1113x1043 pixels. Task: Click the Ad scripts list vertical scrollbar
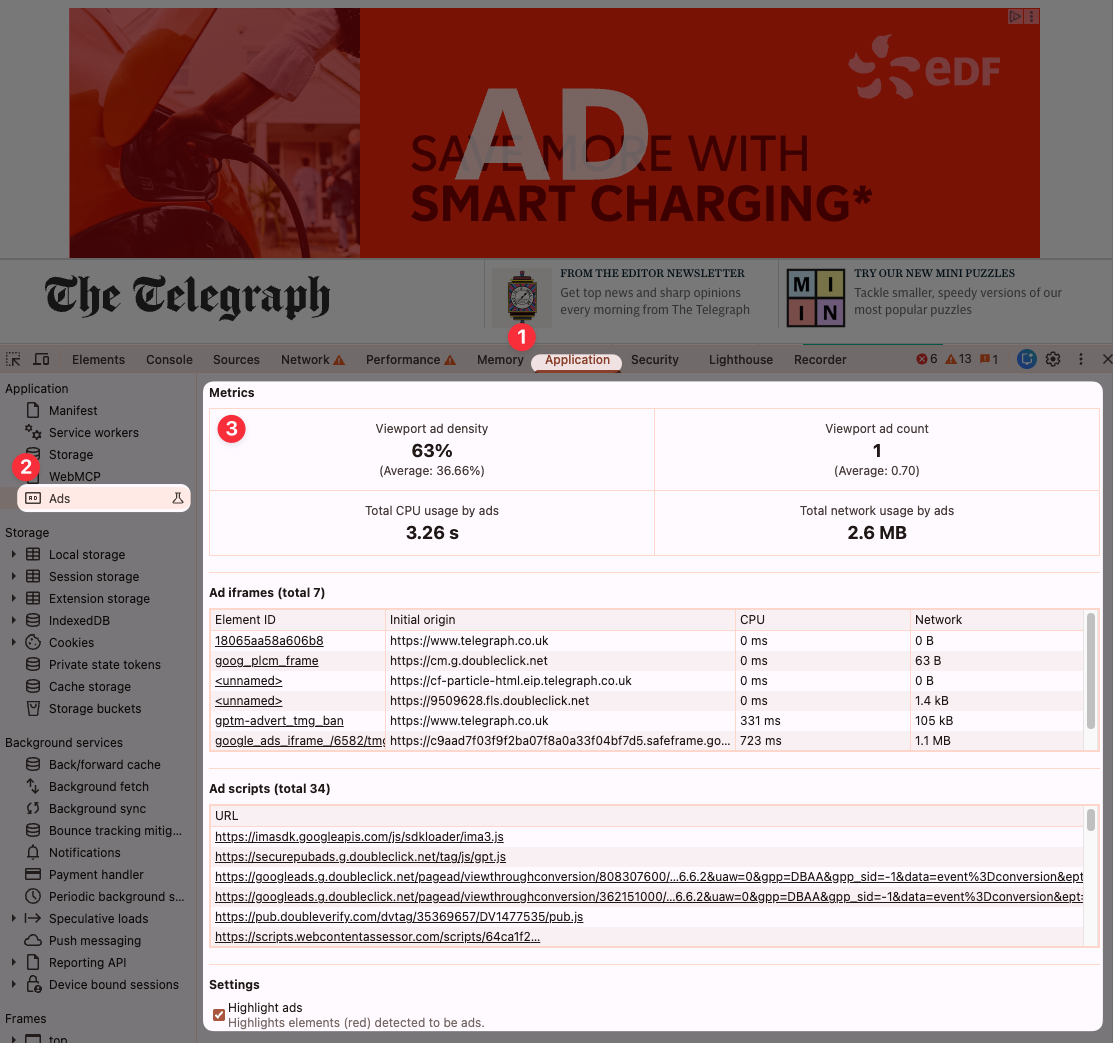1090,820
